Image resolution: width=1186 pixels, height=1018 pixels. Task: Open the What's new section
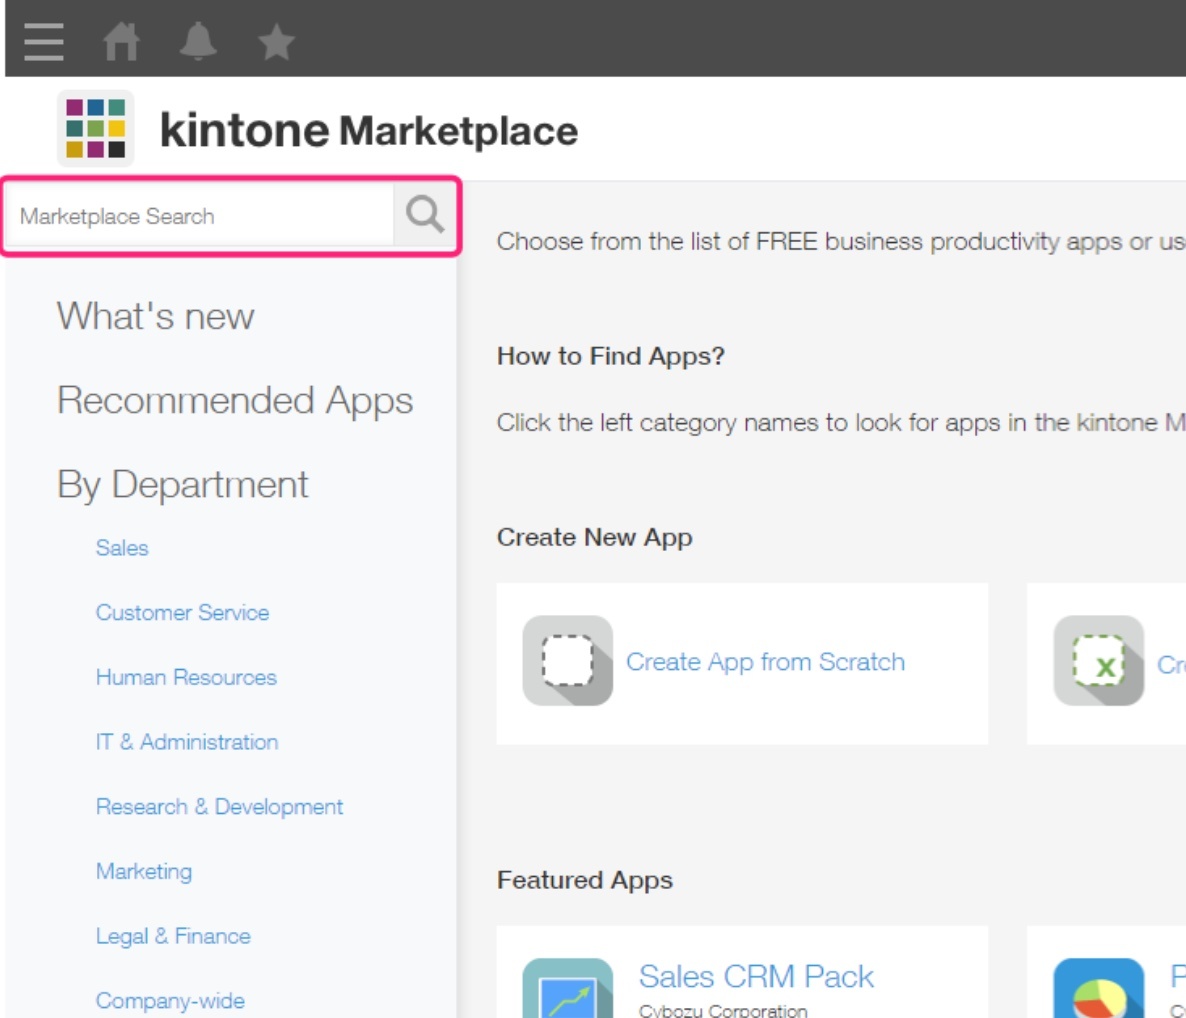tap(155, 317)
